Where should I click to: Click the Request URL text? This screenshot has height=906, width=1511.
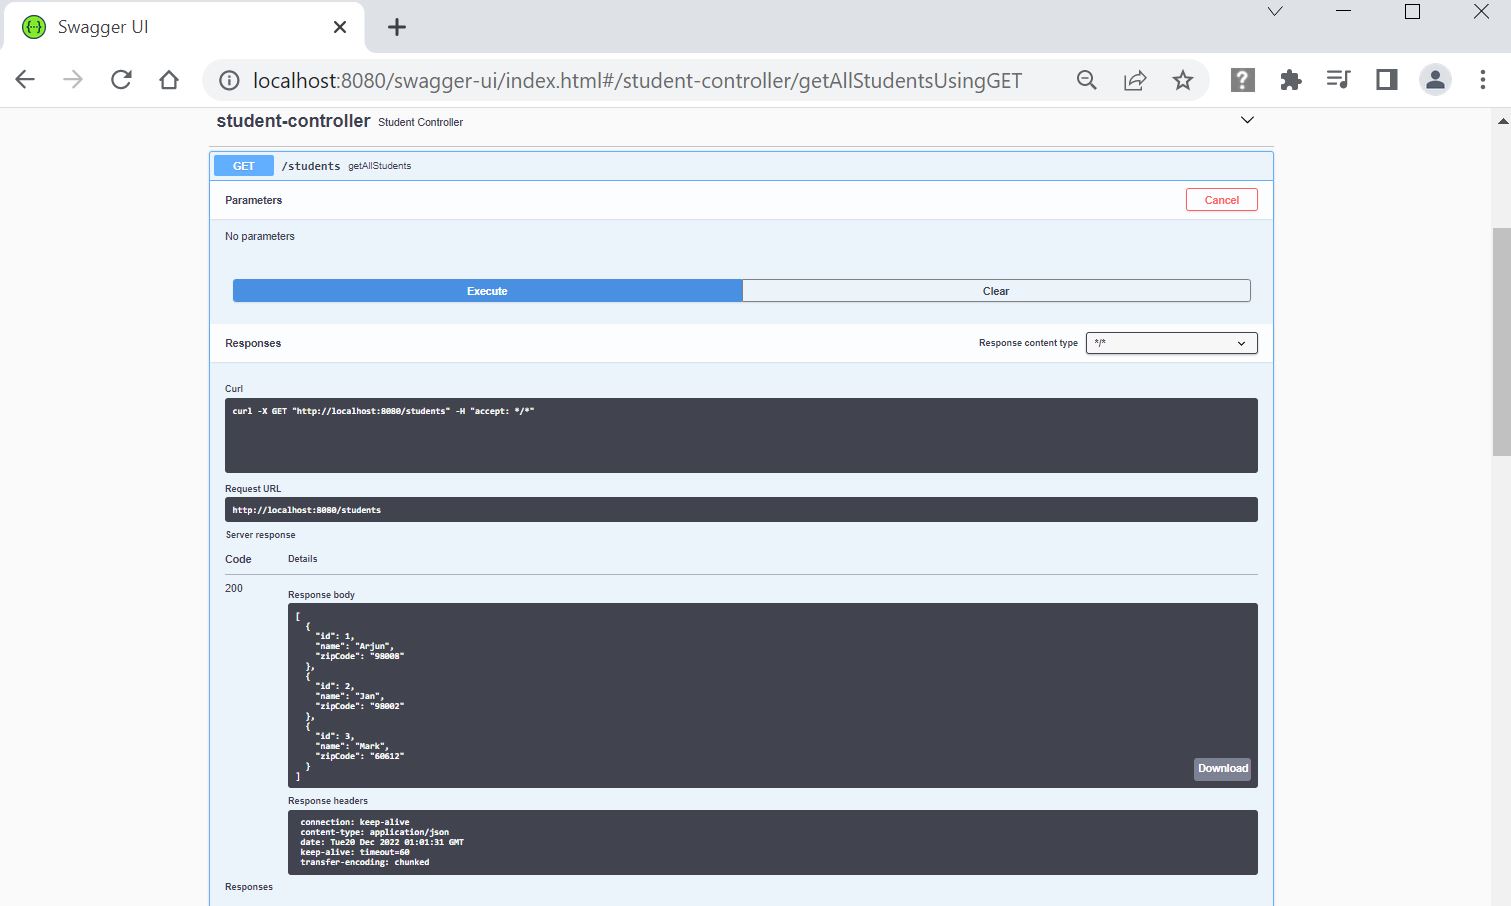pyautogui.click(x=306, y=510)
